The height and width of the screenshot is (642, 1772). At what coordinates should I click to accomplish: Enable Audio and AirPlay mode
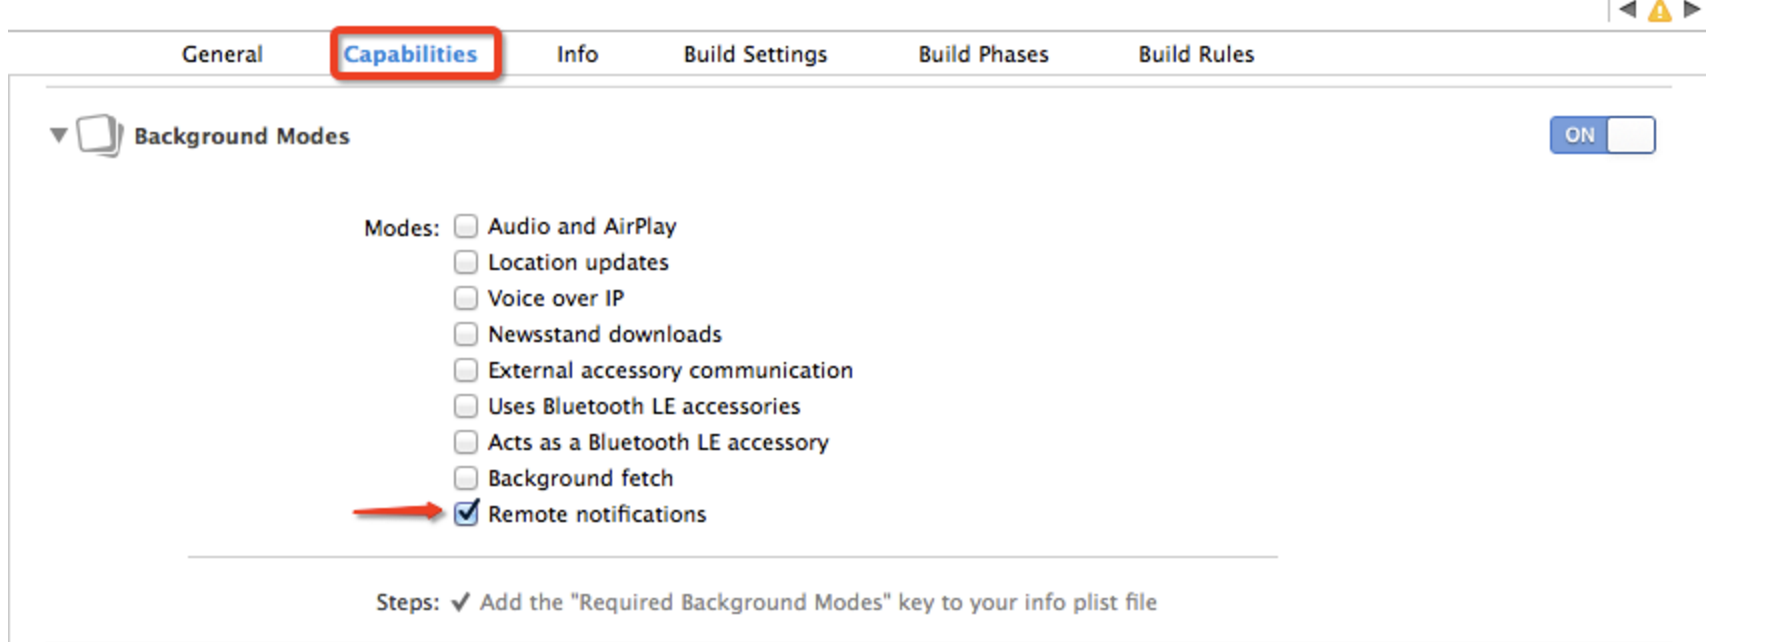466,226
